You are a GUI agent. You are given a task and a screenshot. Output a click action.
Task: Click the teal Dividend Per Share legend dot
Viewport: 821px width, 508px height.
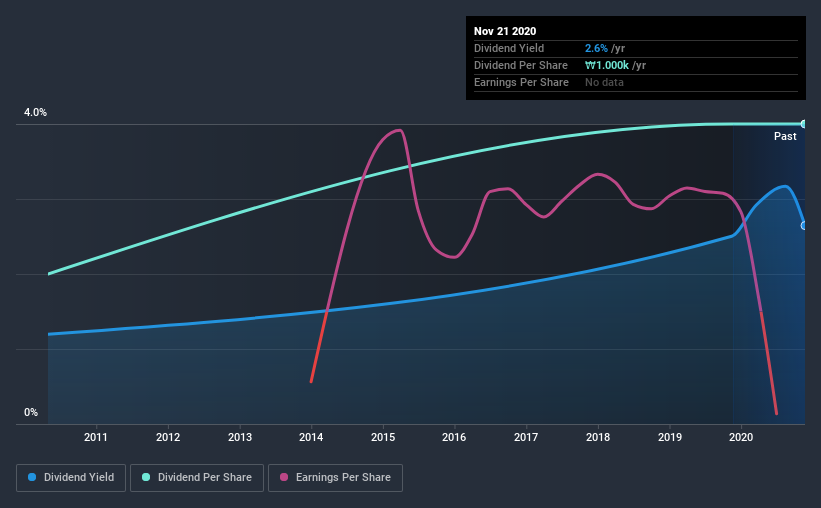146,477
